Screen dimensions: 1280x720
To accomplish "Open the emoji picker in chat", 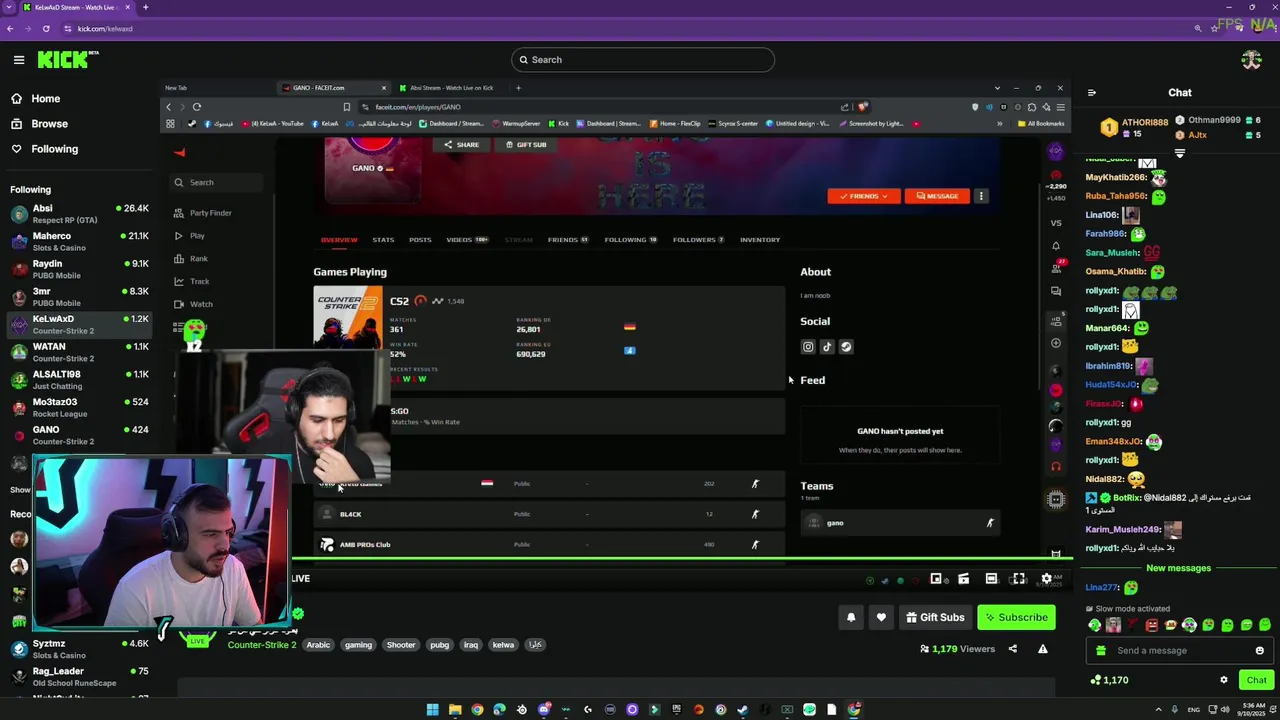I will pos(1259,651).
